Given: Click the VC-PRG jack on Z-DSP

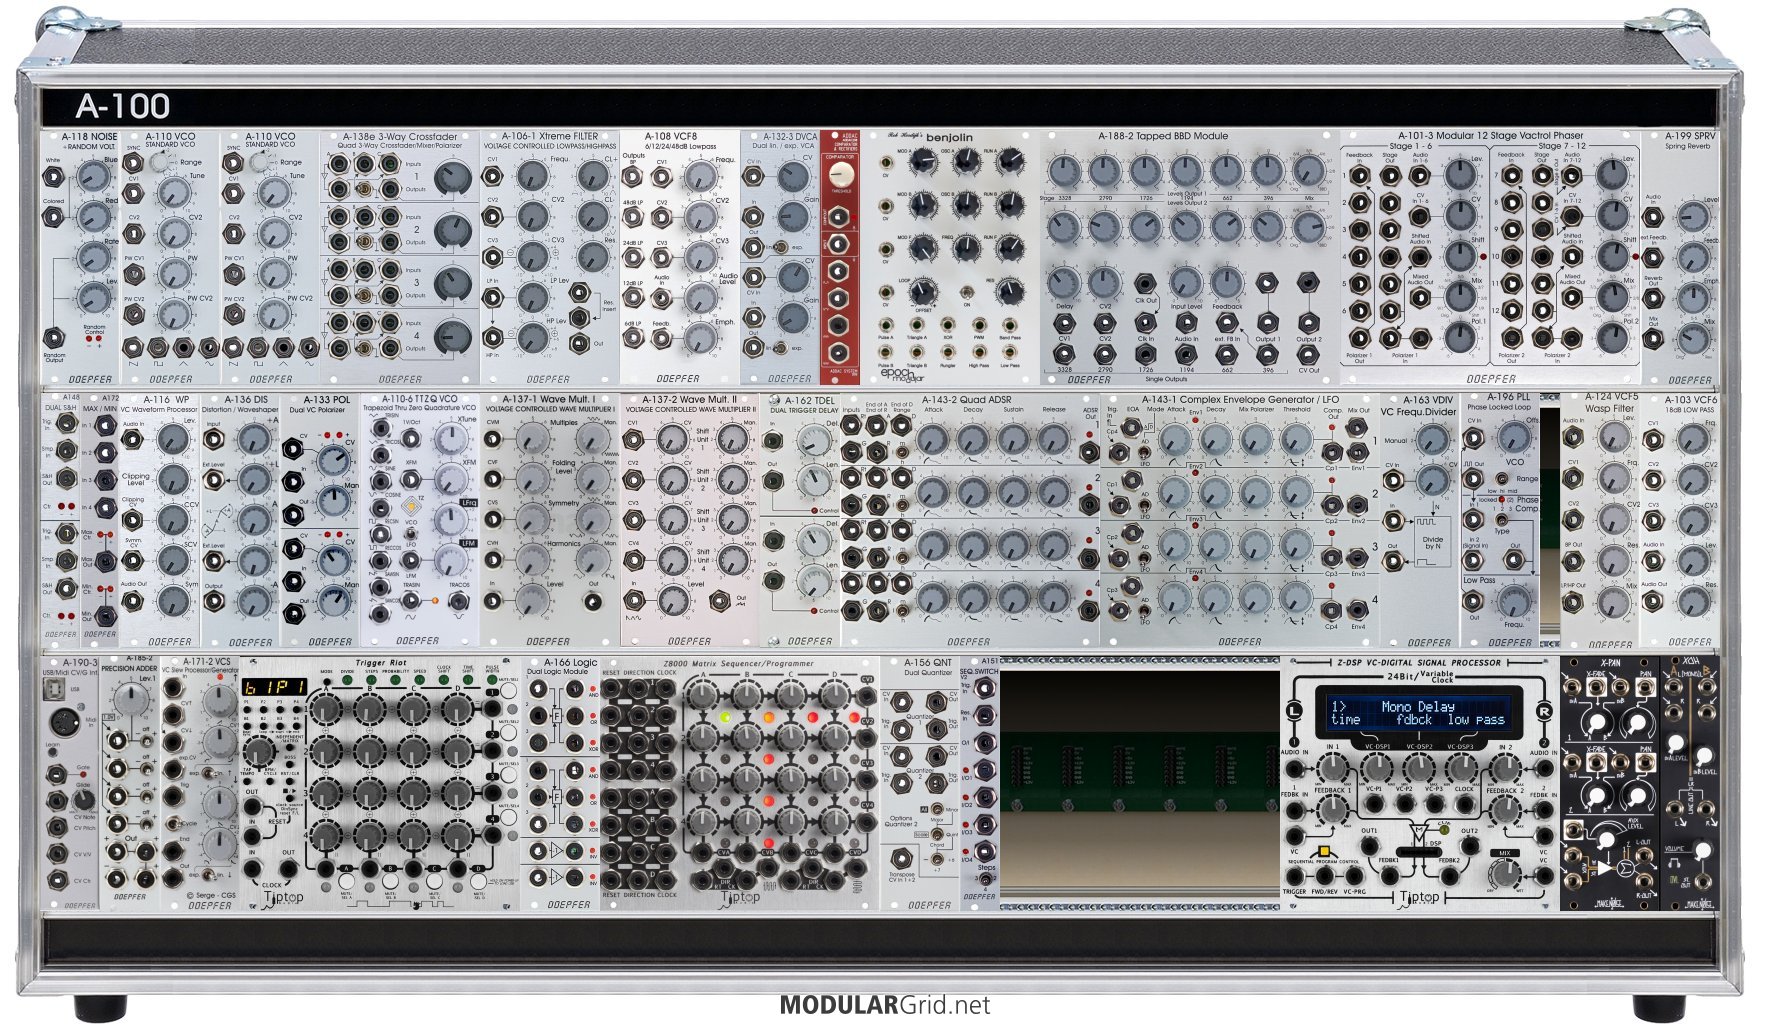Looking at the screenshot, I should [1356, 877].
